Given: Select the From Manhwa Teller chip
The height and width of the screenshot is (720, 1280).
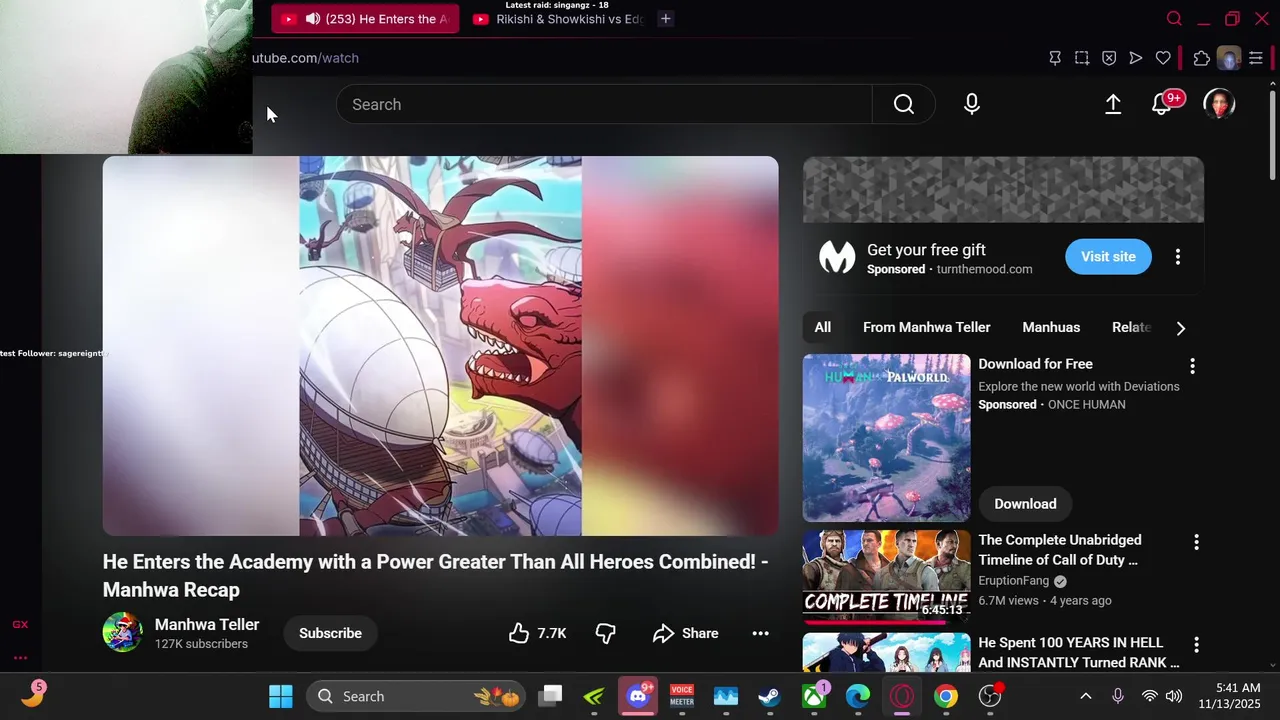Looking at the screenshot, I should coord(927,327).
